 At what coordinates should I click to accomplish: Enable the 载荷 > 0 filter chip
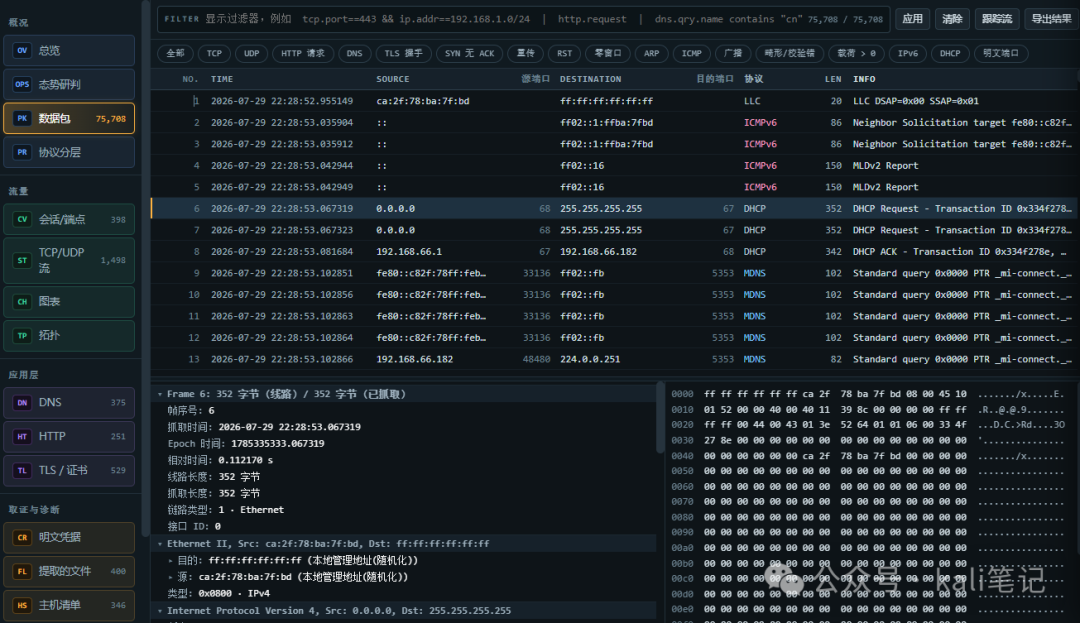pos(856,53)
